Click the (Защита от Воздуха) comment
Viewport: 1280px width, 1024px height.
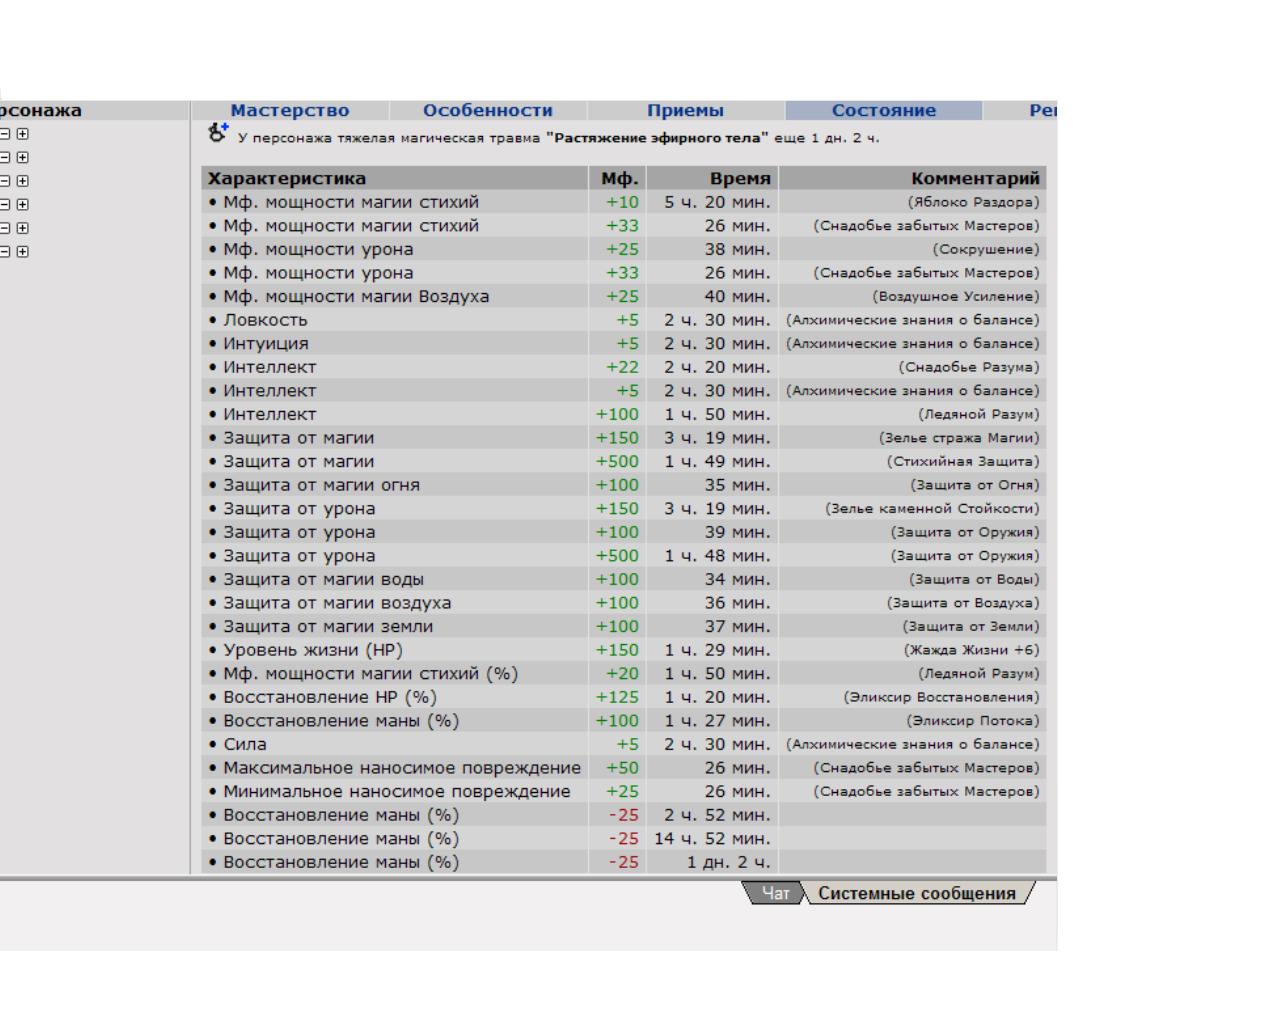tap(963, 603)
